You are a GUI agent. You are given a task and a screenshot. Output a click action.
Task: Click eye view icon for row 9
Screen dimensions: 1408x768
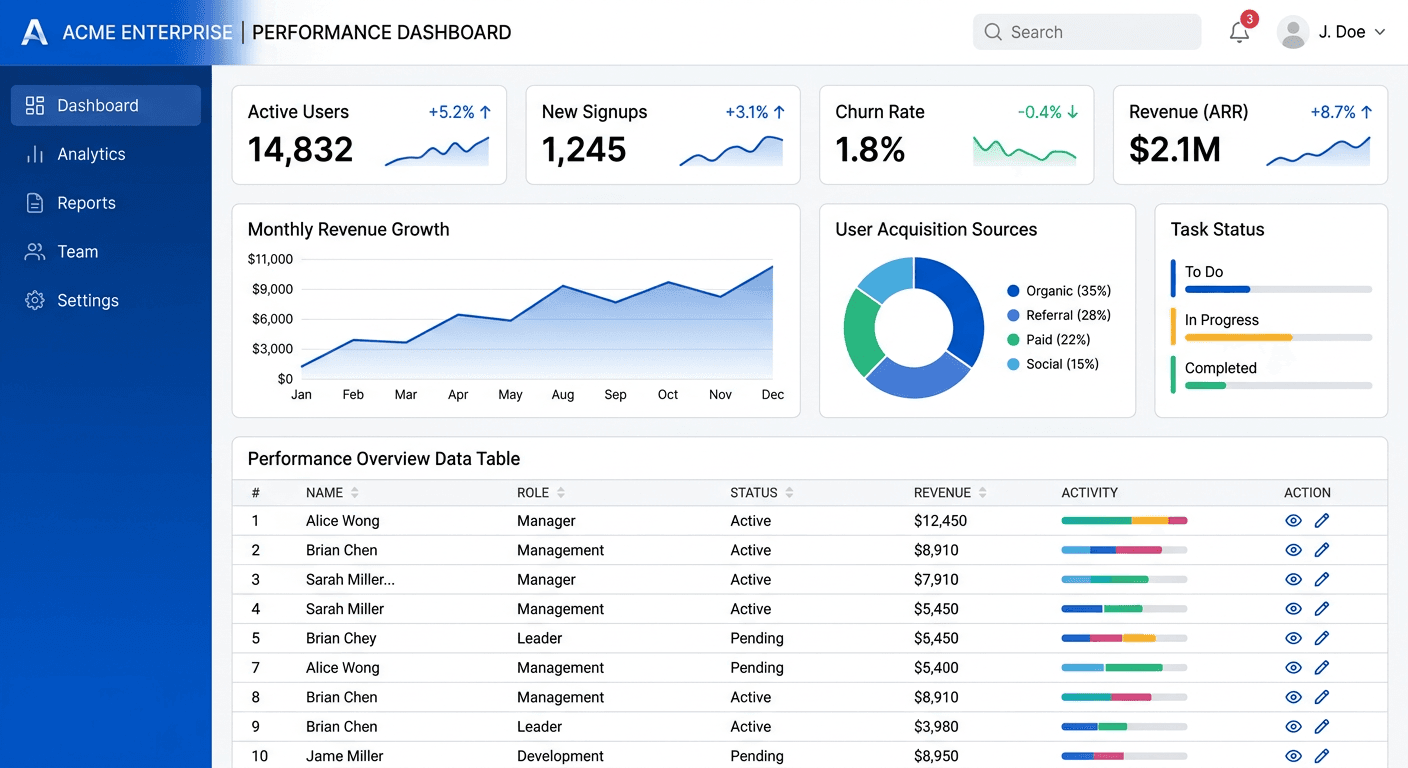tap(1293, 727)
